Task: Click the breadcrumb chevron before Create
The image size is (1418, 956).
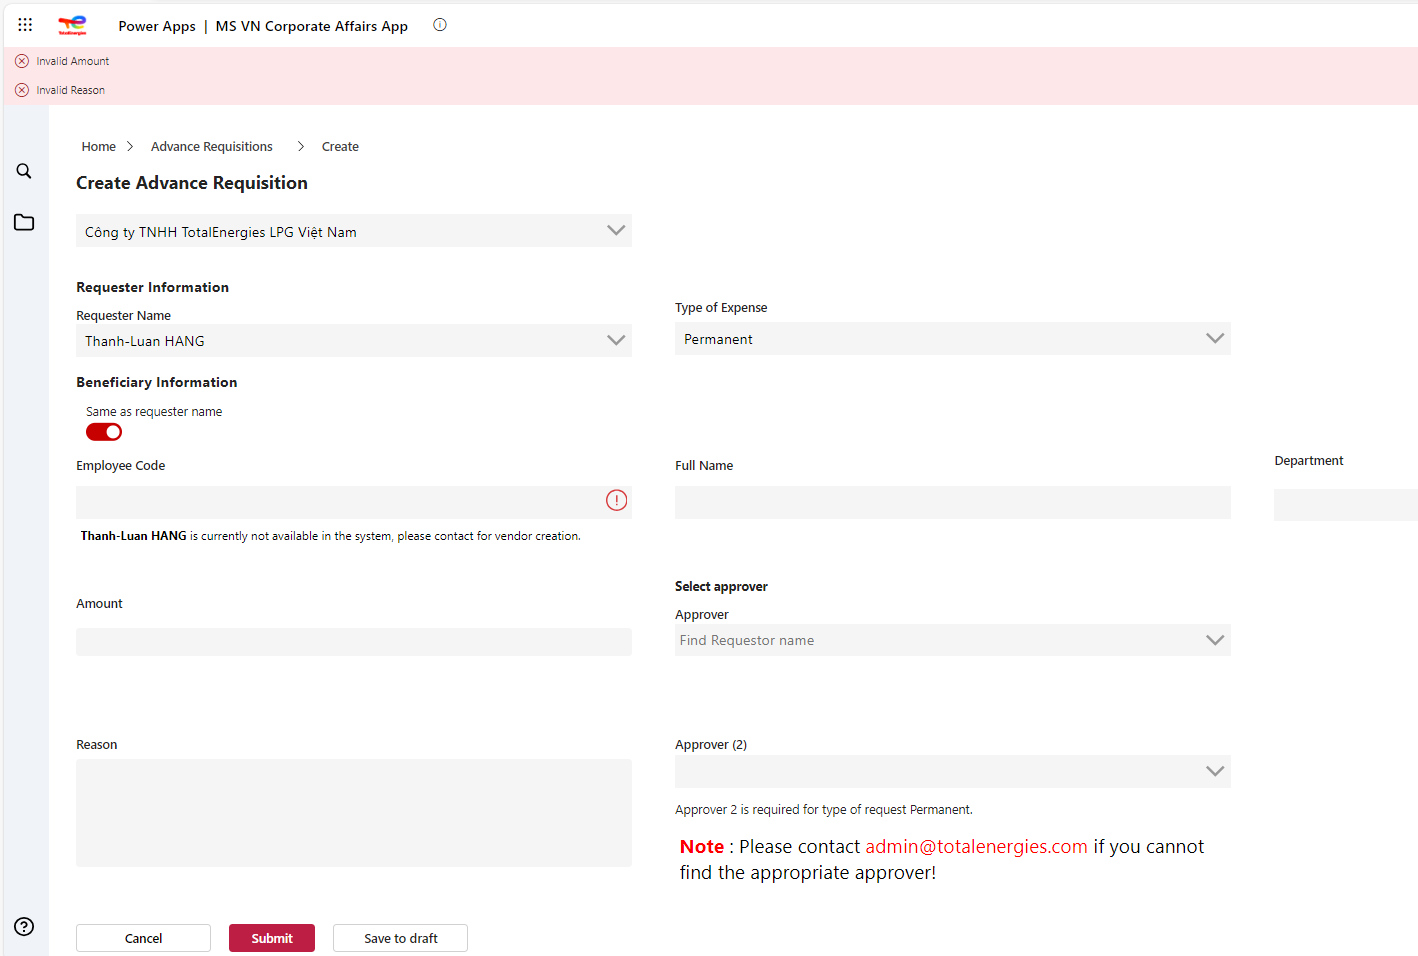Action: (300, 146)
